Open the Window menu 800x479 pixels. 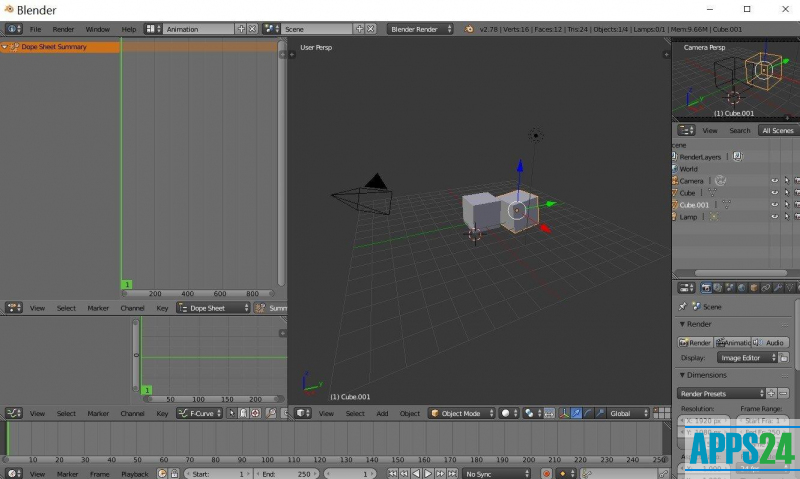[97, 29]
